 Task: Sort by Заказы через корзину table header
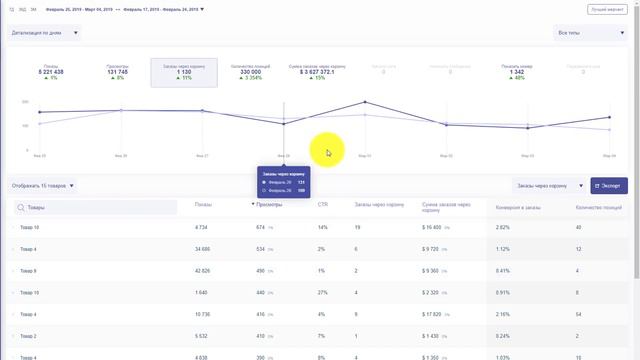(x=379, y=204)
